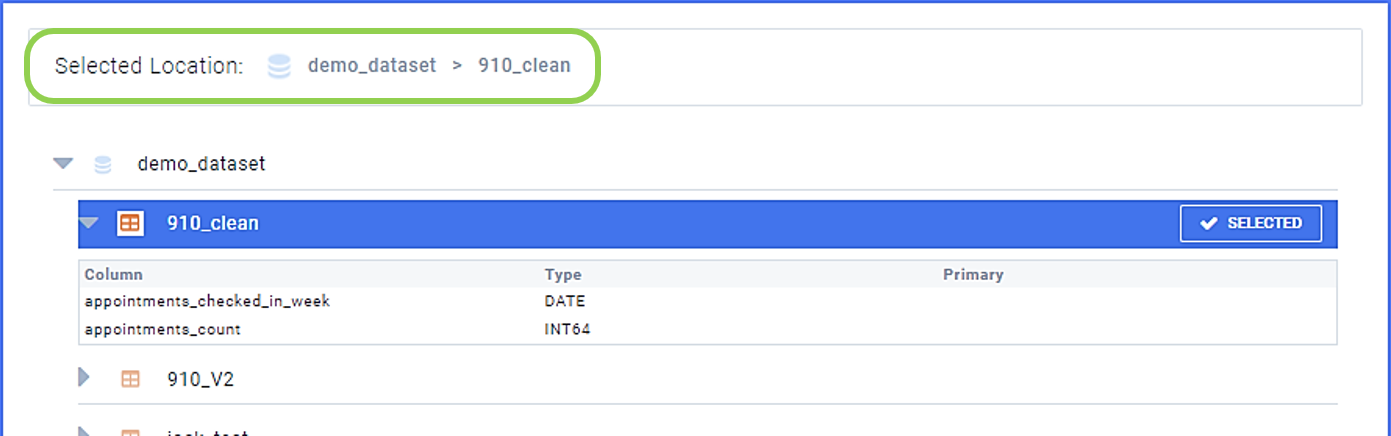Screen dimensions: 1391x436
Task: Click the Type column header
Action: tap(563, 274)
